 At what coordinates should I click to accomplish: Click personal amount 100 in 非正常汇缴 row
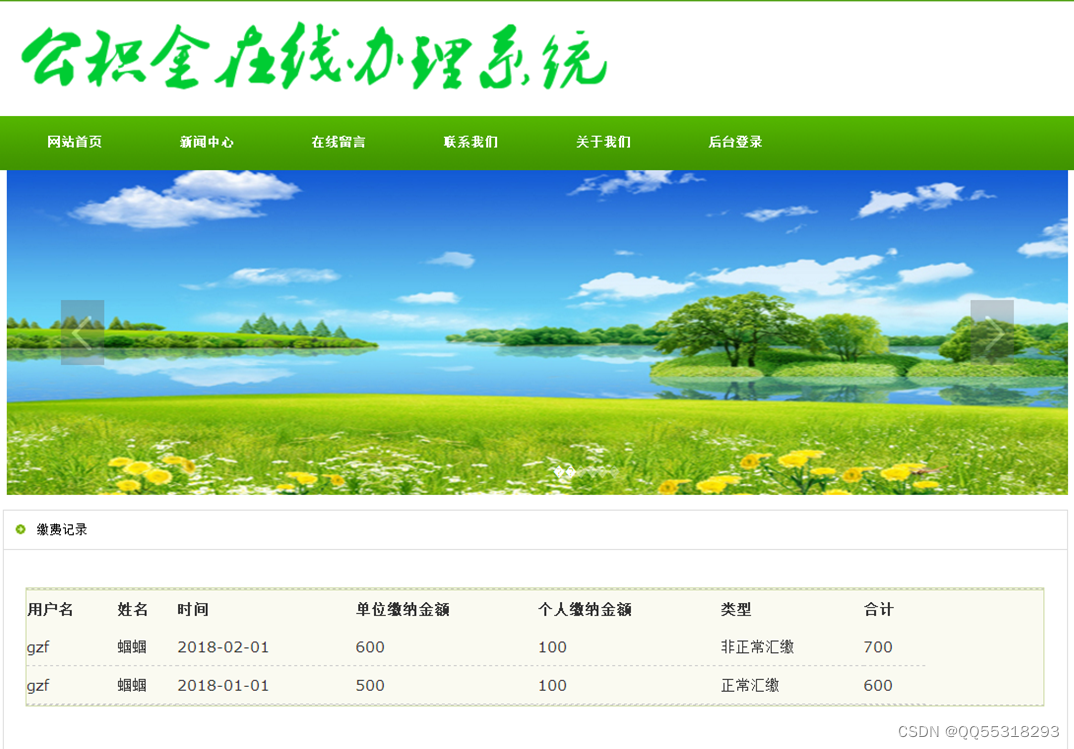point(552,647)
